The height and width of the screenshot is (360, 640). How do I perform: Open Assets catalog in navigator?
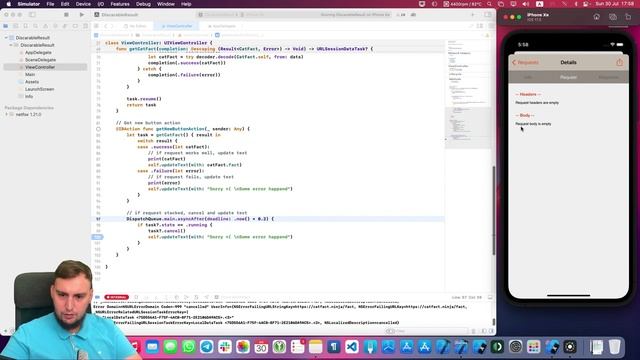pyautogui.click(x=32, y=82)
